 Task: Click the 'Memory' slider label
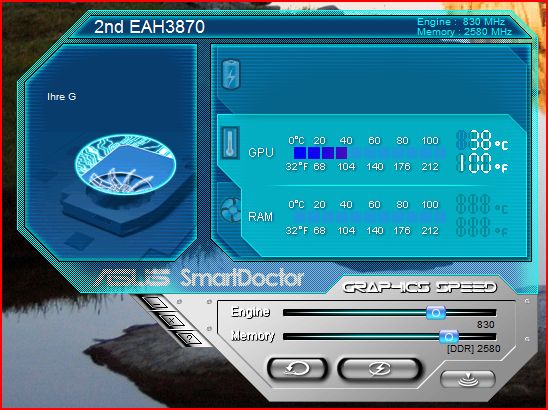253,336
